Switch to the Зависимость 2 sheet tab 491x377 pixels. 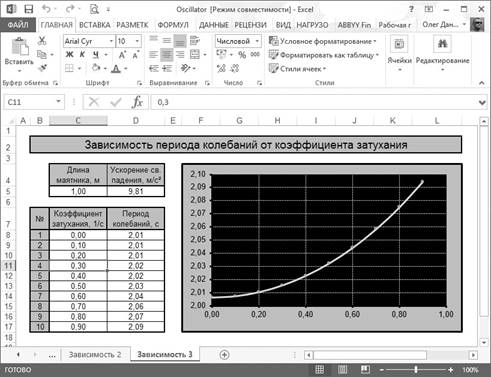click(x=95, y=355)
